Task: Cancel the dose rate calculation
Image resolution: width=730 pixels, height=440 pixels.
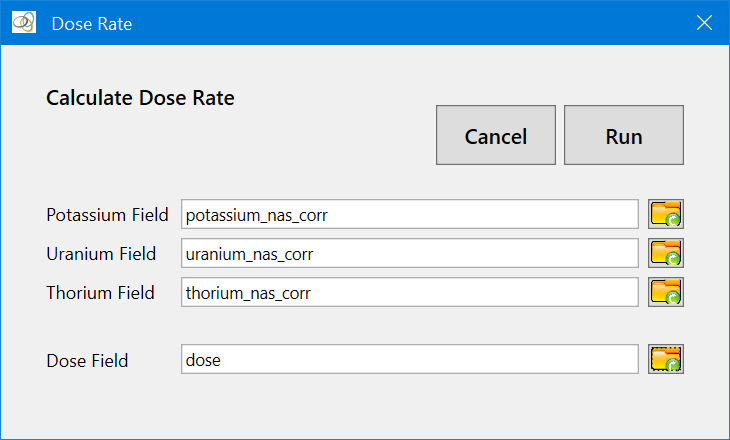Action: click(x=496, y=135)
